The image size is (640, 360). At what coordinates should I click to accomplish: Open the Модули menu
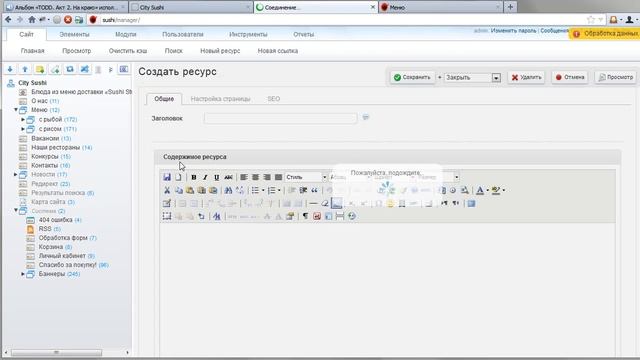[x=126, y=35]
